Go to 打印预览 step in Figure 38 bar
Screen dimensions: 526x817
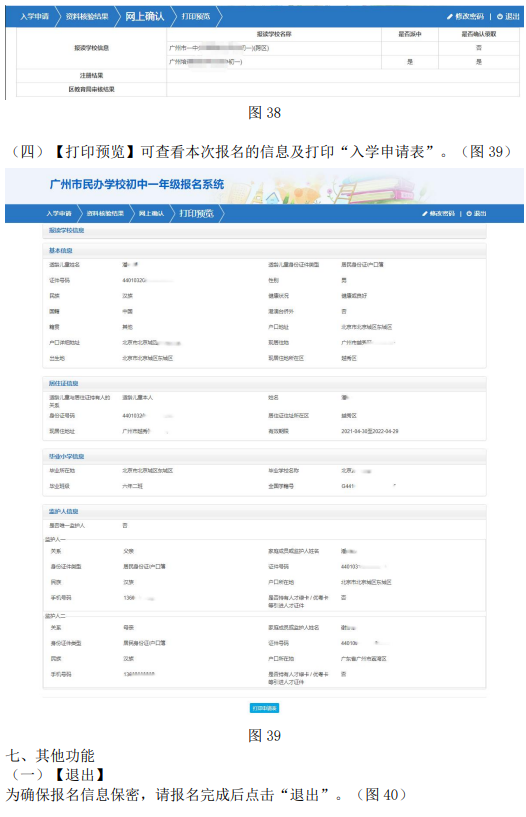point(196,17)
